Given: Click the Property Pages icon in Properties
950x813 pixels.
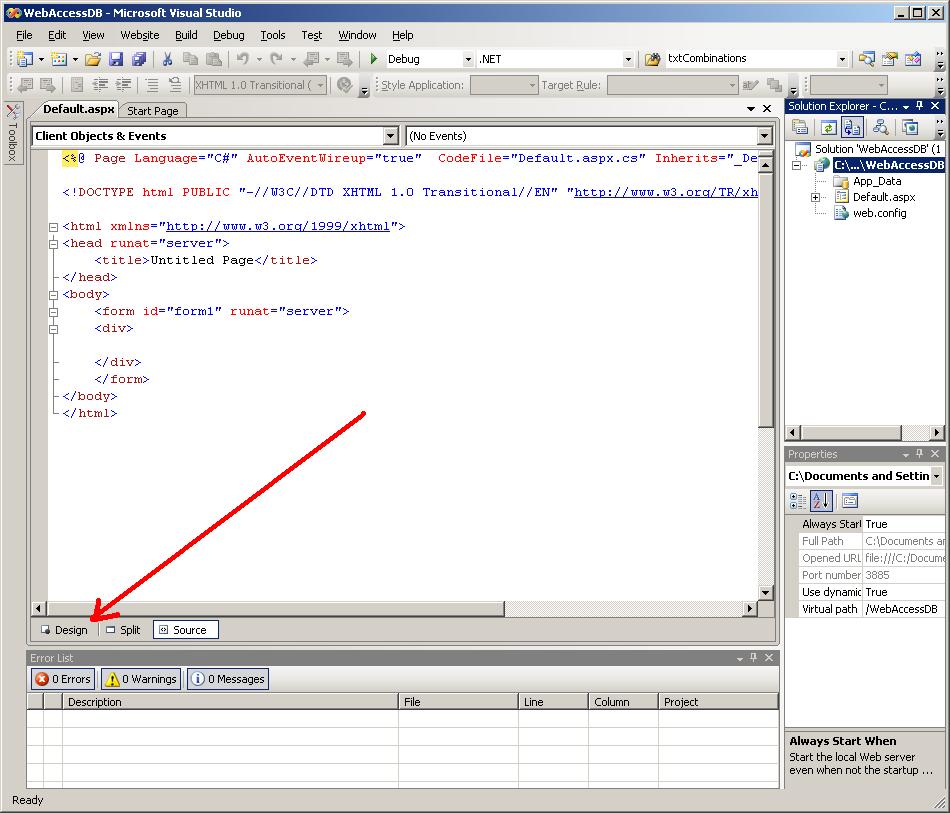Looking at the screenshot, I should [x=850, y=501].
